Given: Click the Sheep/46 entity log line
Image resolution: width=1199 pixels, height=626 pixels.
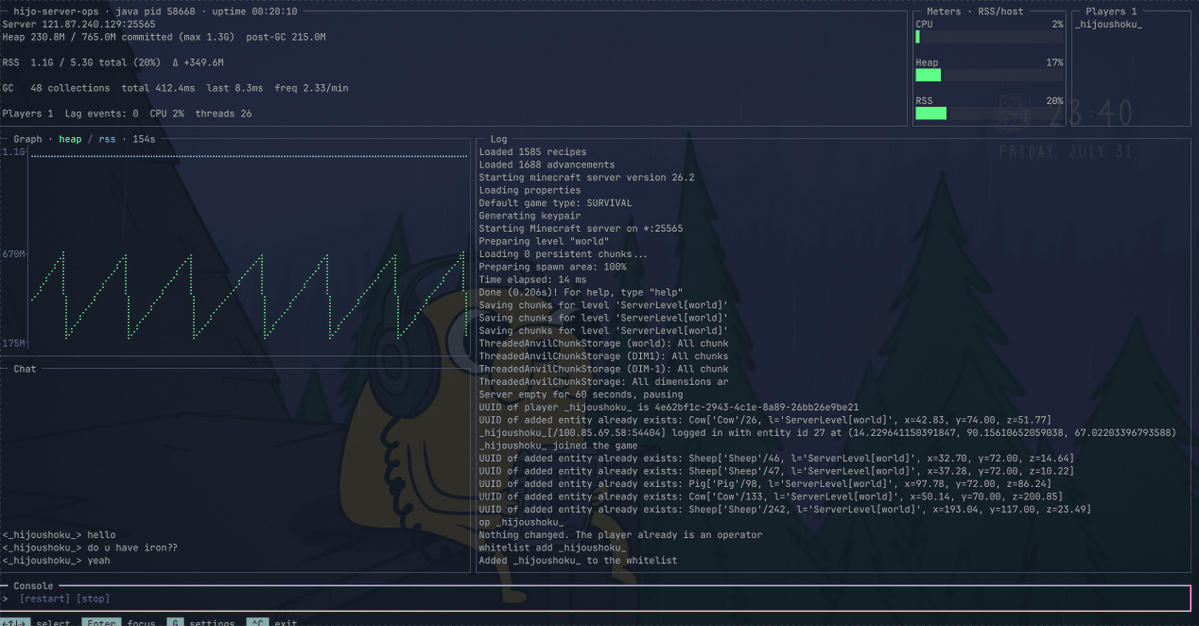Looking at the screenshot, I should tap(776, 459).
